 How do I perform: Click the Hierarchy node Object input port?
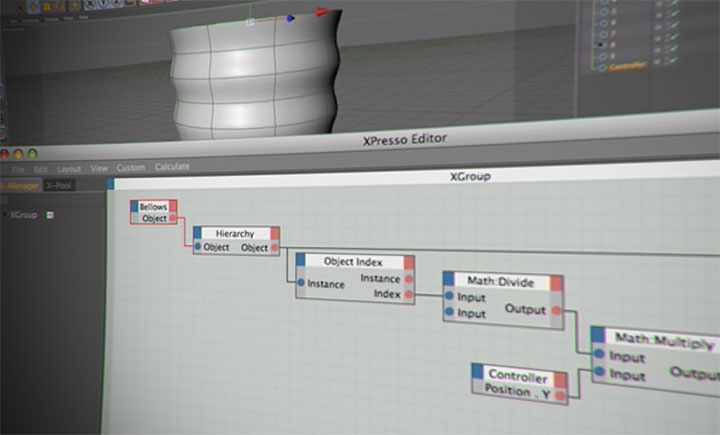click(198, 247)
